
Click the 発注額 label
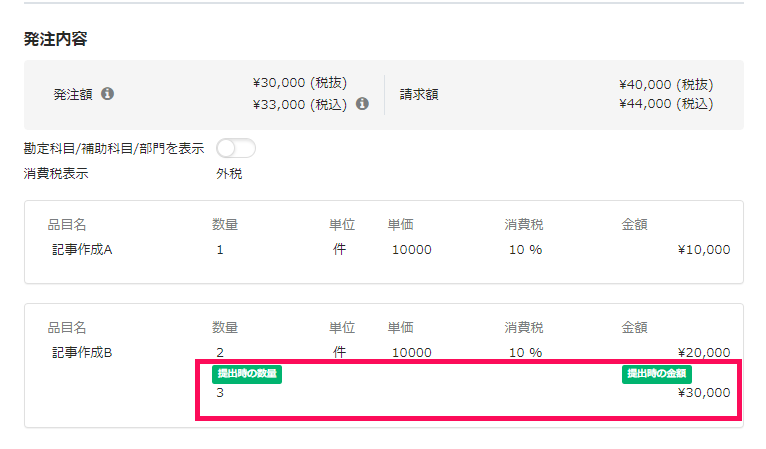point(73,94)
